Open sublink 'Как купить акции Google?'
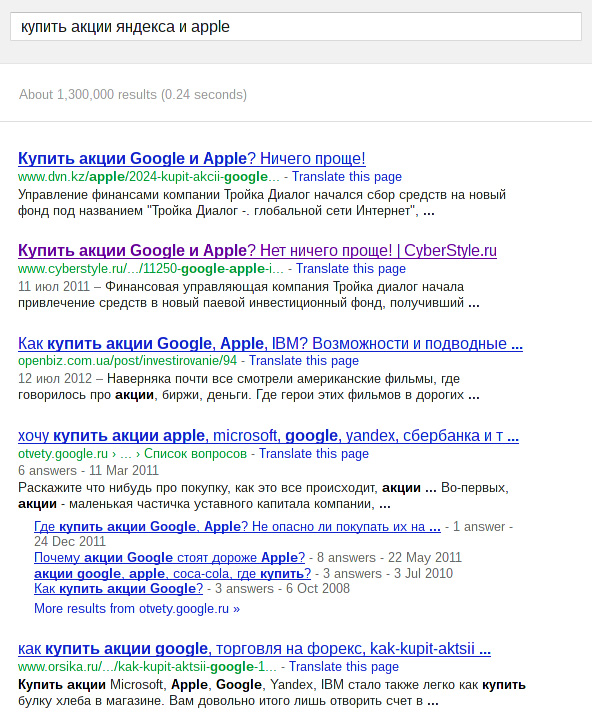This screenshot has height=721, width=592. 119,589
